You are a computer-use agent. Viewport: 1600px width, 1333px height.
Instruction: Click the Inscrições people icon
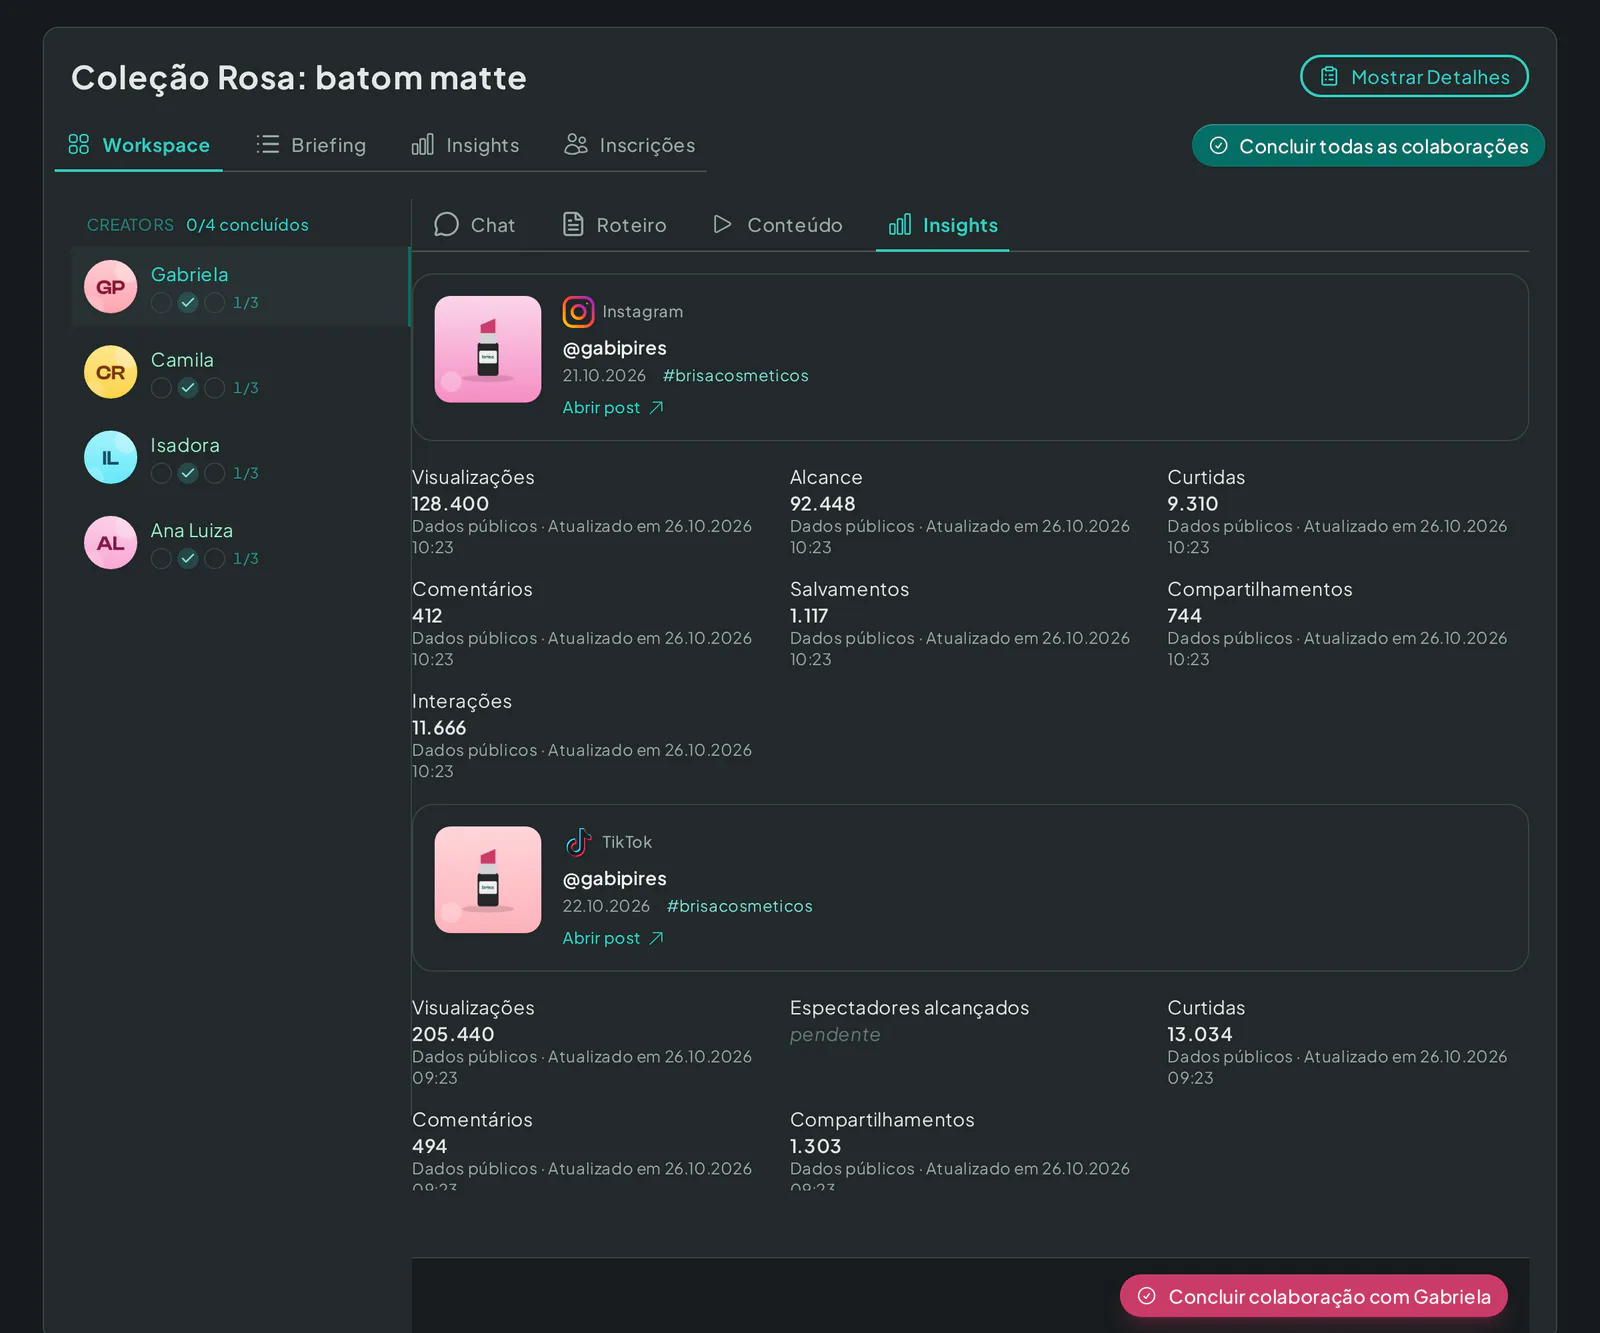click(x=576, y=145)
